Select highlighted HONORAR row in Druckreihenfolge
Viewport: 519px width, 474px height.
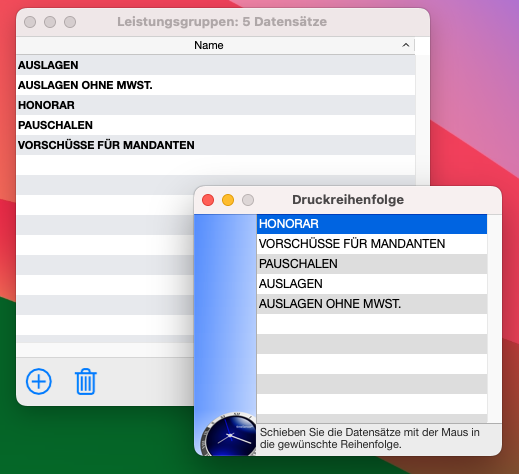click(372, 224)
